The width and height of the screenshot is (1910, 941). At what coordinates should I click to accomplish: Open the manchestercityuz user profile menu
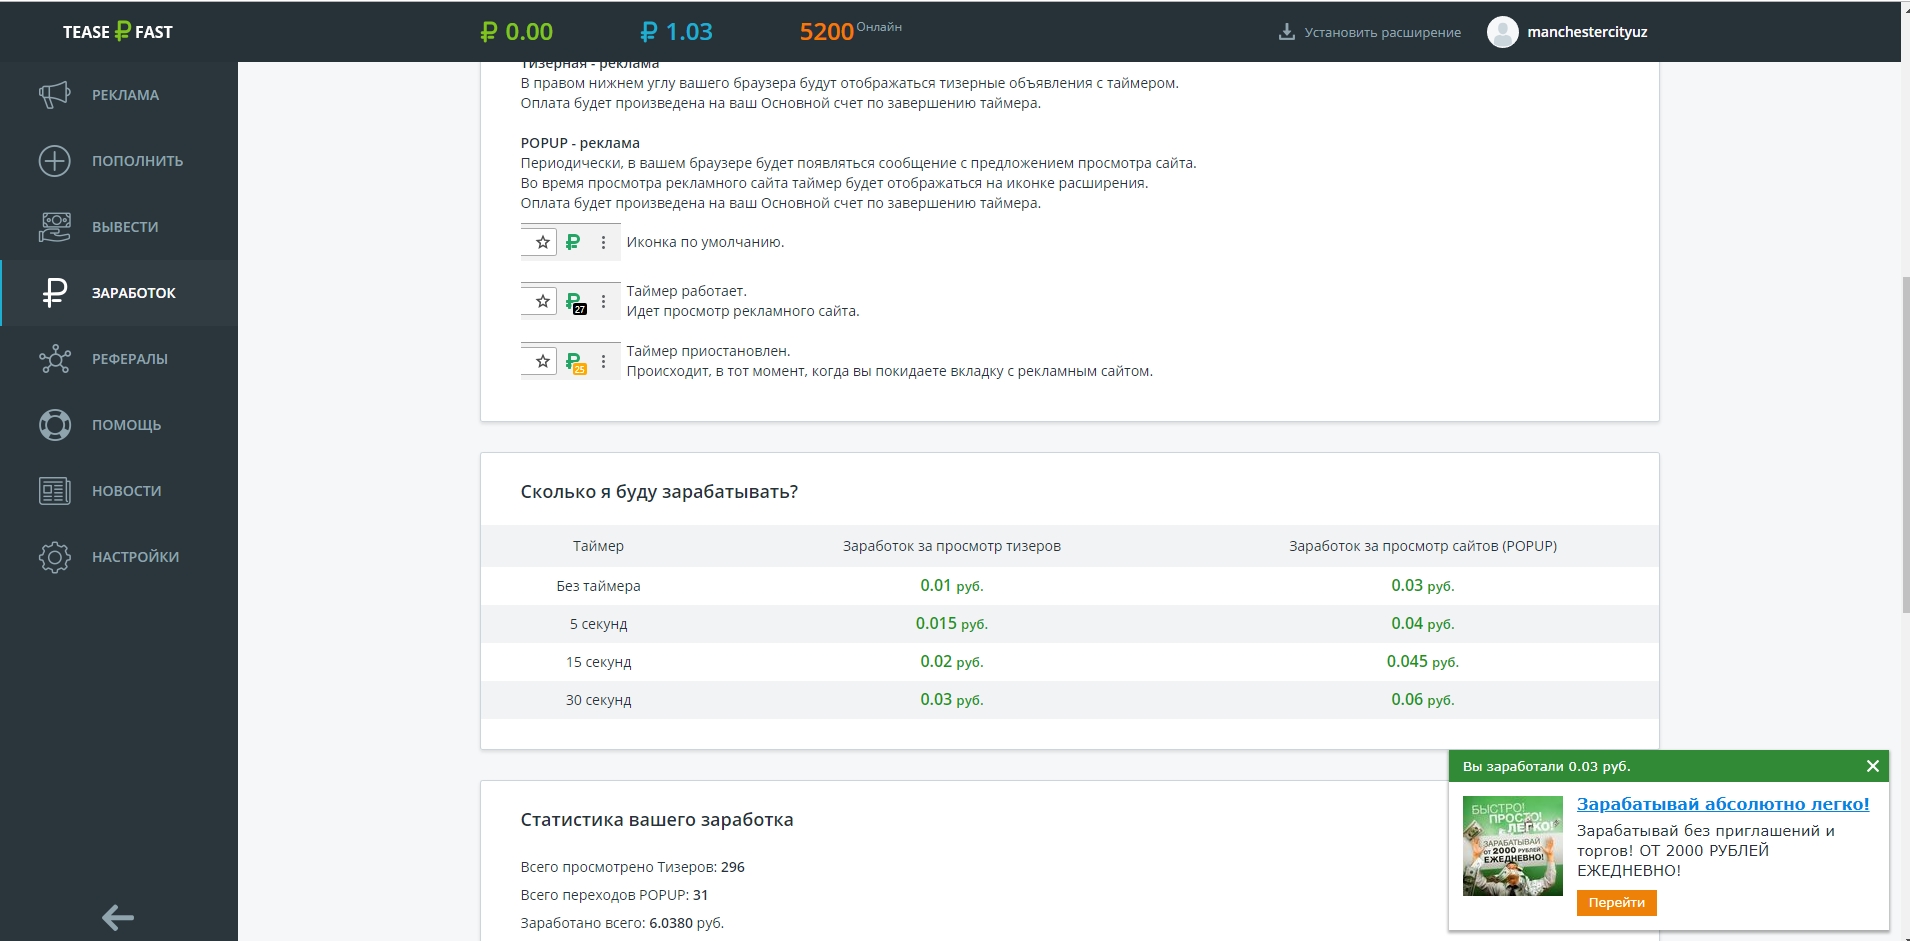click(1586, 32)
